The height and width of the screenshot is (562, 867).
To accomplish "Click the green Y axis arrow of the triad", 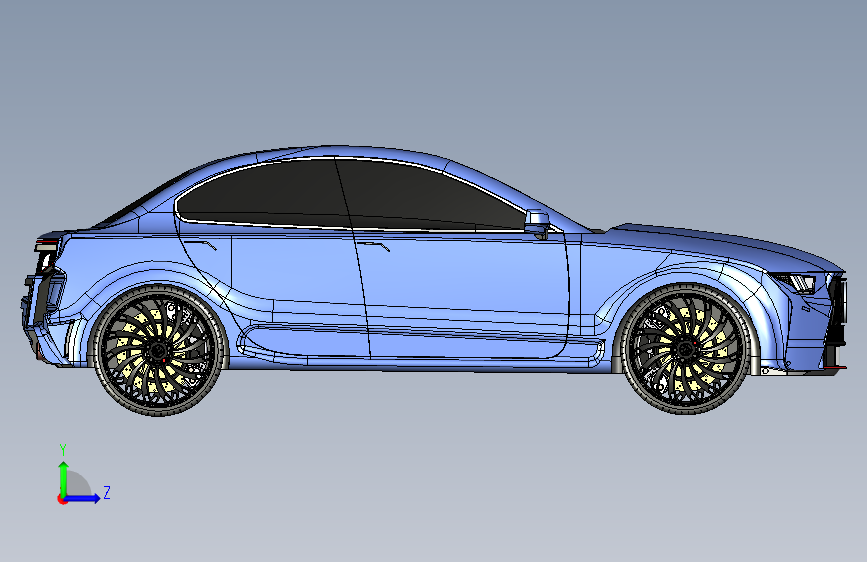I will [x=64, y=478].
